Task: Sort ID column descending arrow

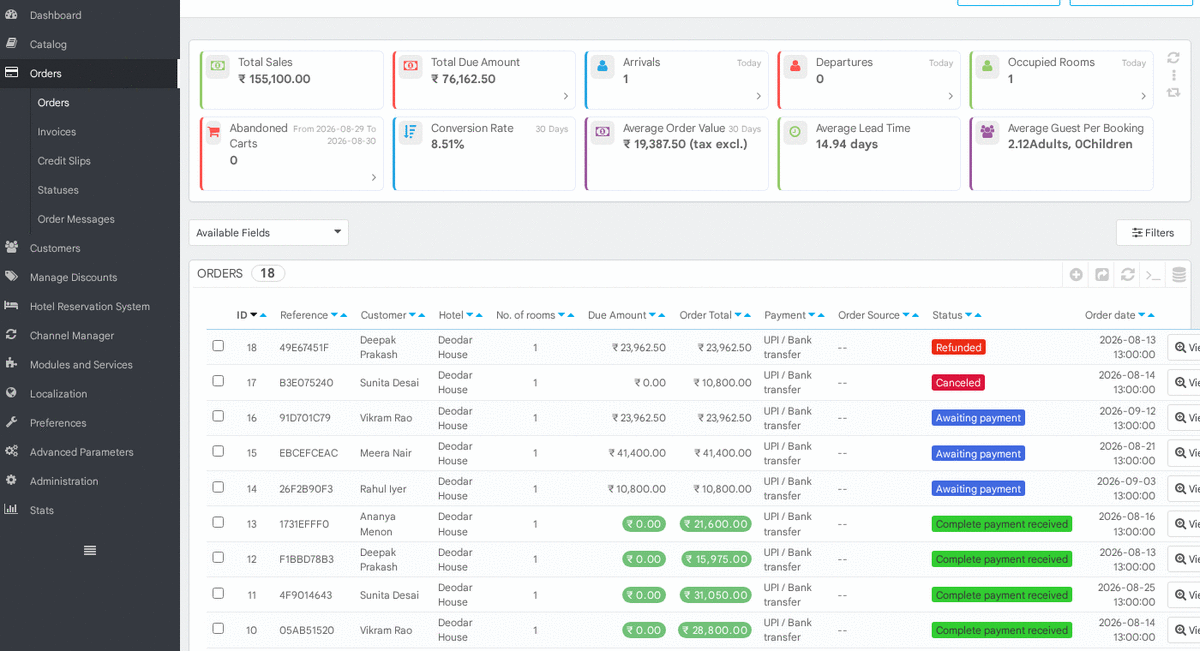Action: (254, 315)
